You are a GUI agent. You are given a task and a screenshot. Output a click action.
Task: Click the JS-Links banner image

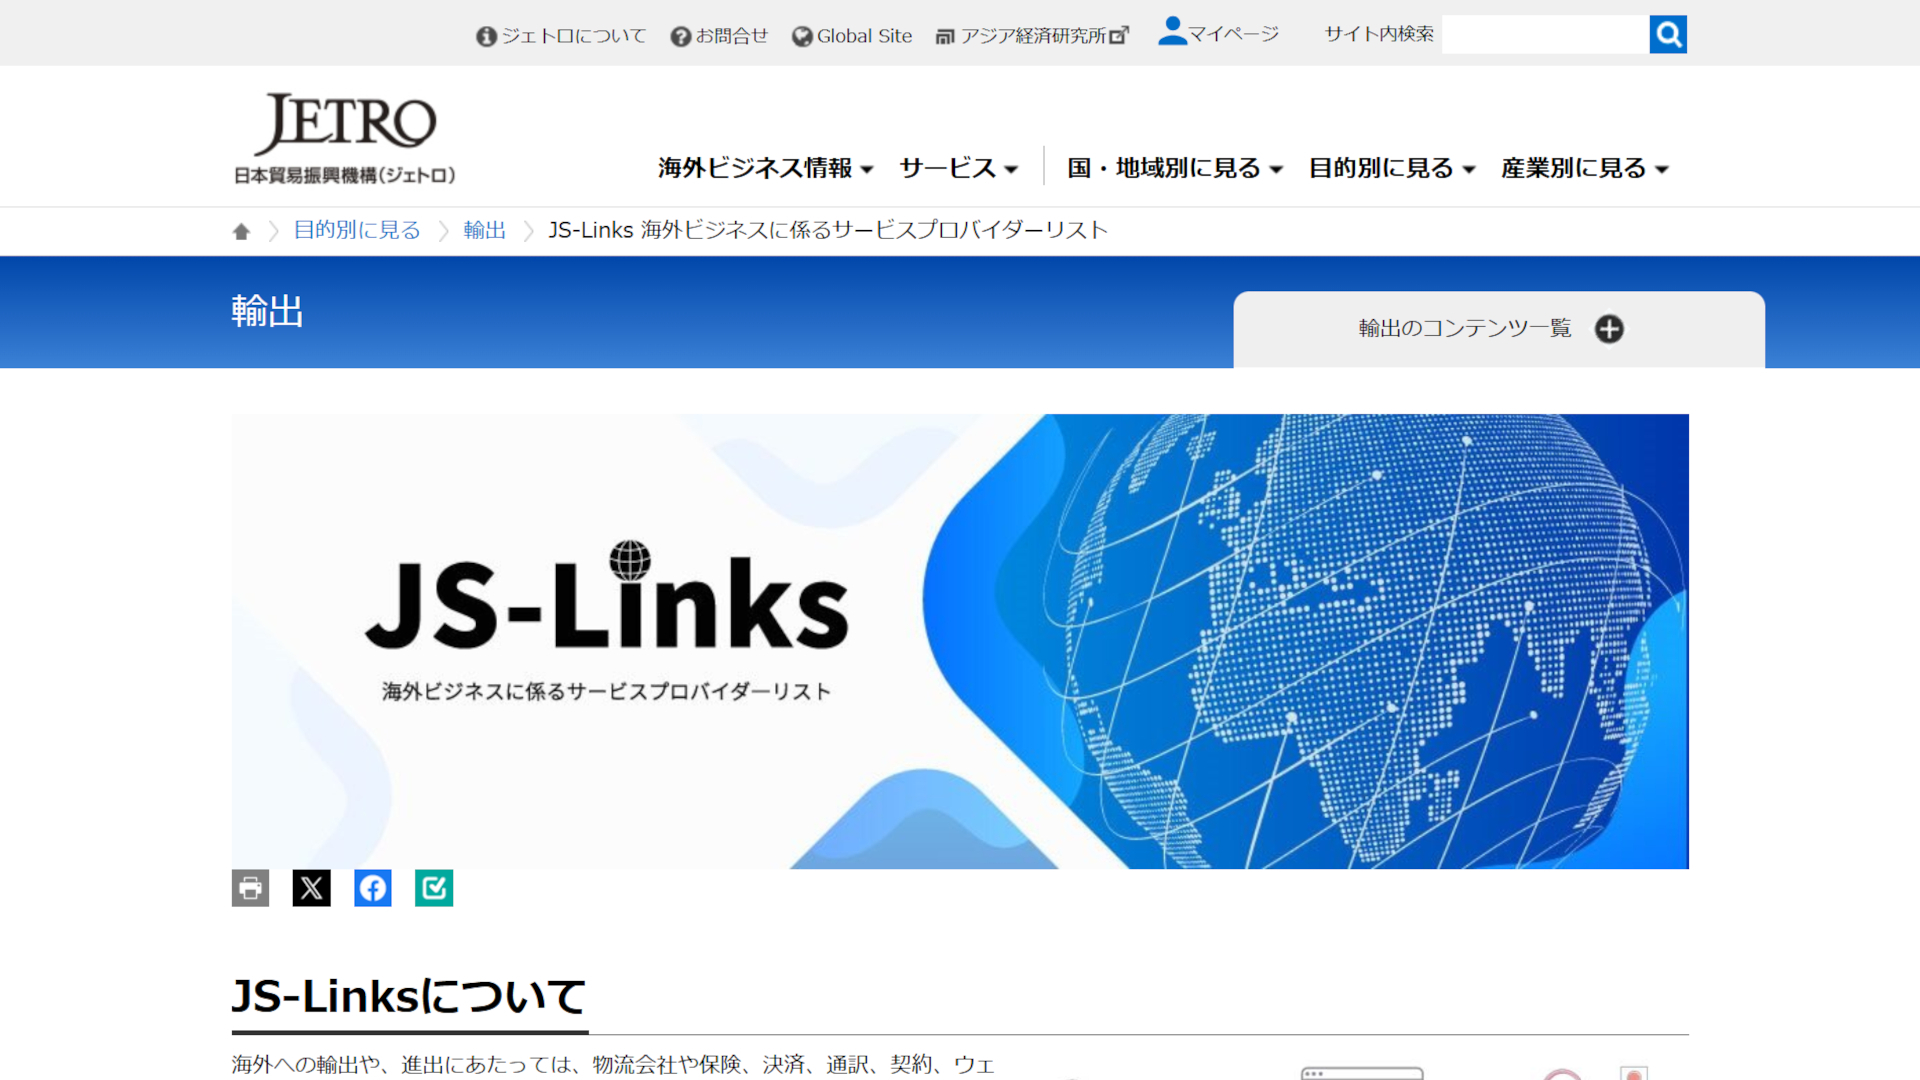click(960, 641)
